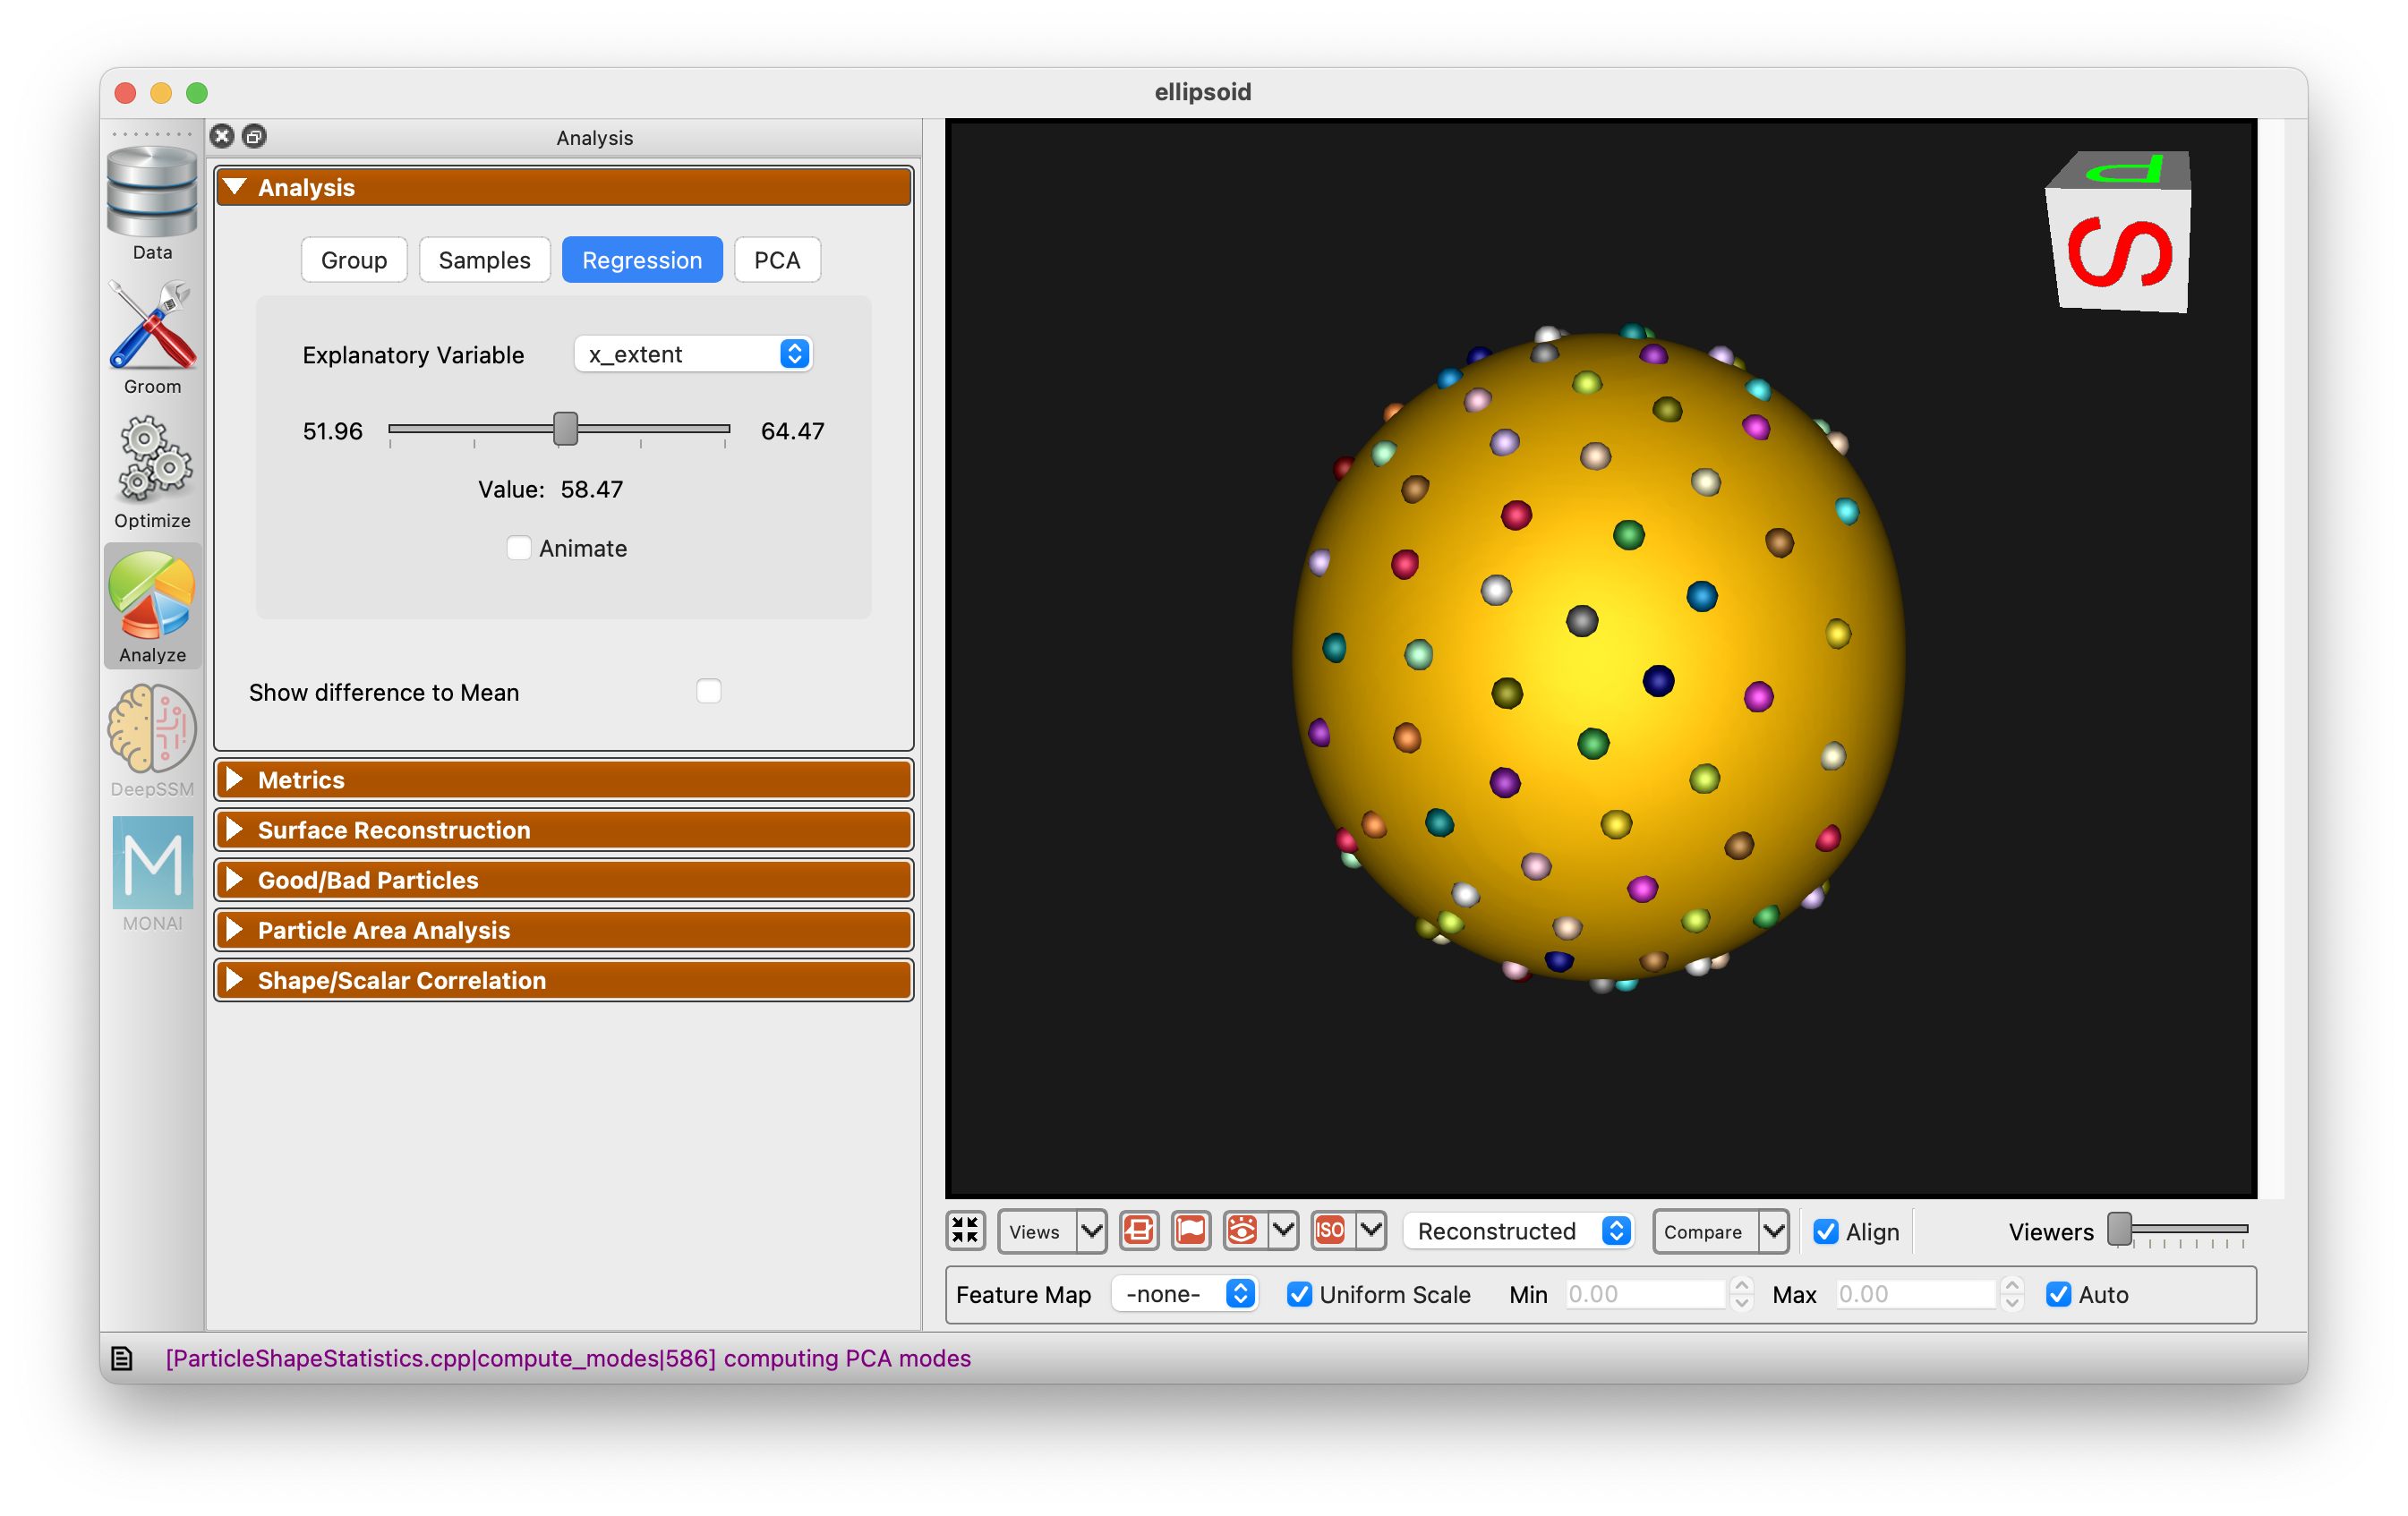Open the Feature Map -none- dropdown
Viewport: 2408px width, 1516px height.
(x=1184, y=1295)
